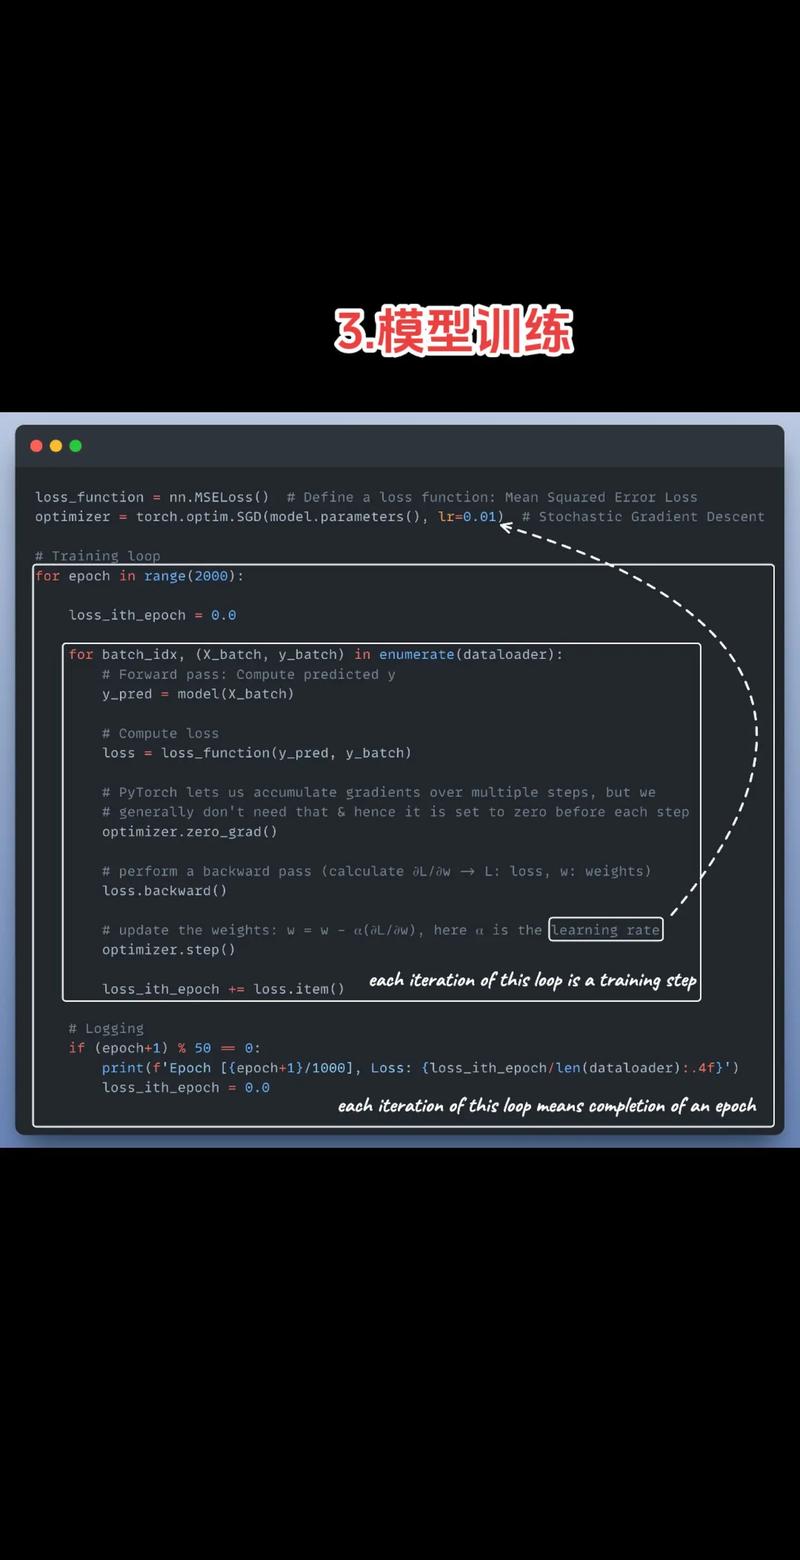Click 'optimizer.zero_grad()' statement
This screenshot has height=1560, width=800.
pyautogui.click(x=189, y=831)
